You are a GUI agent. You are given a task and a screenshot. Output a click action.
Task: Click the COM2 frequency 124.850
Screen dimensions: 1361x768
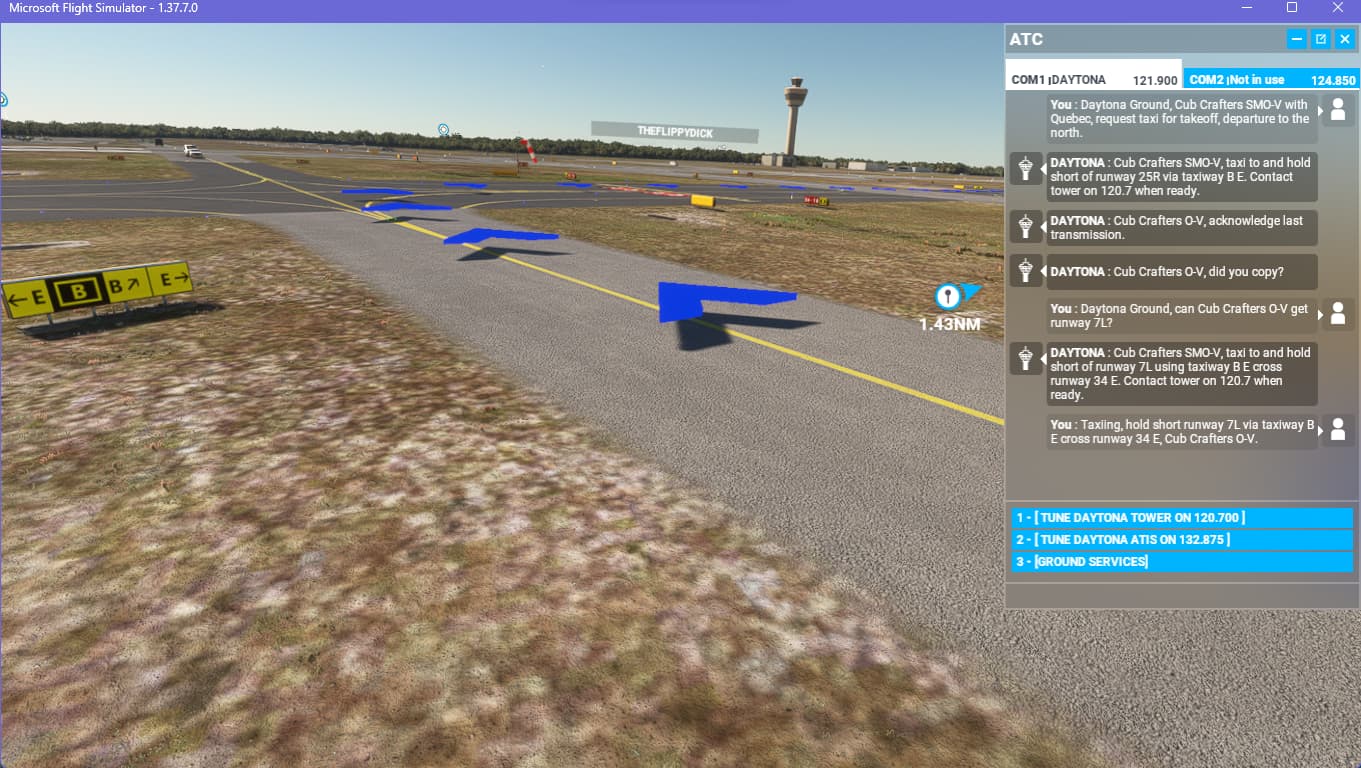1333,80
